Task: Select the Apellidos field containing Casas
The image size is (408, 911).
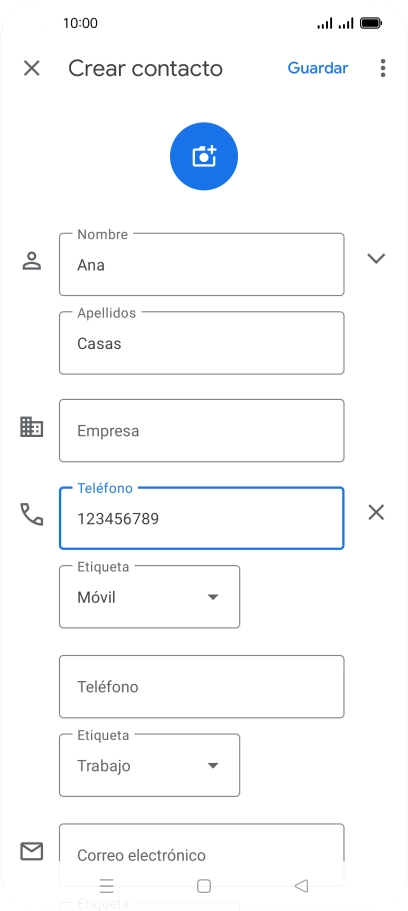Action: [202, 343]
